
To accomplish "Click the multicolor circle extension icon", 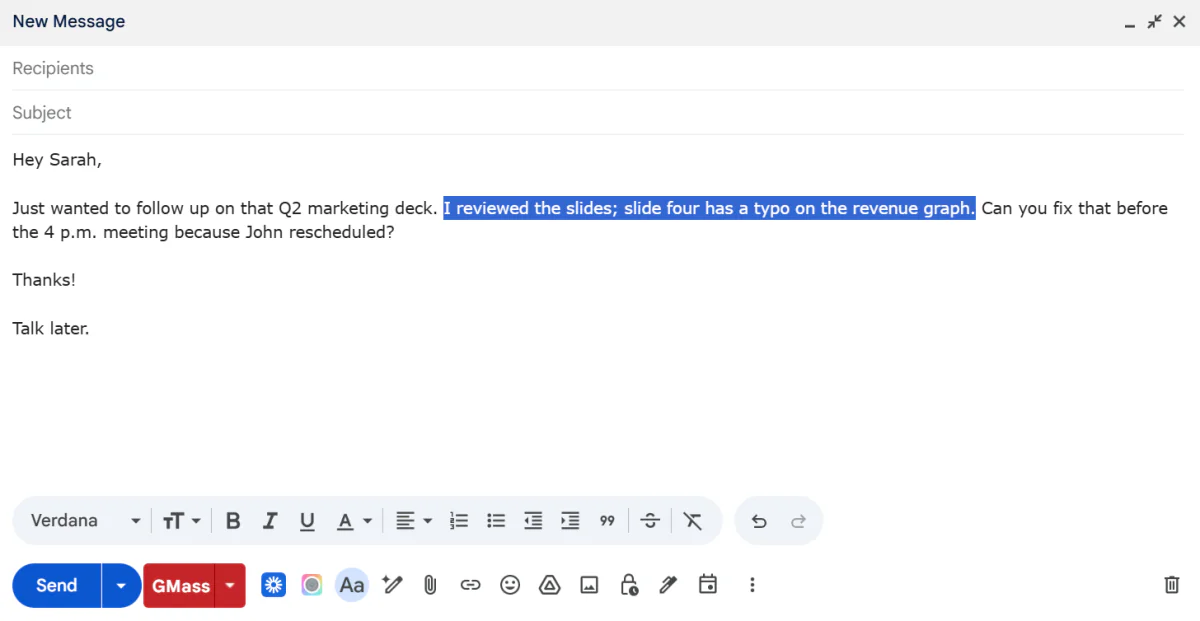I will click(312, 585).
